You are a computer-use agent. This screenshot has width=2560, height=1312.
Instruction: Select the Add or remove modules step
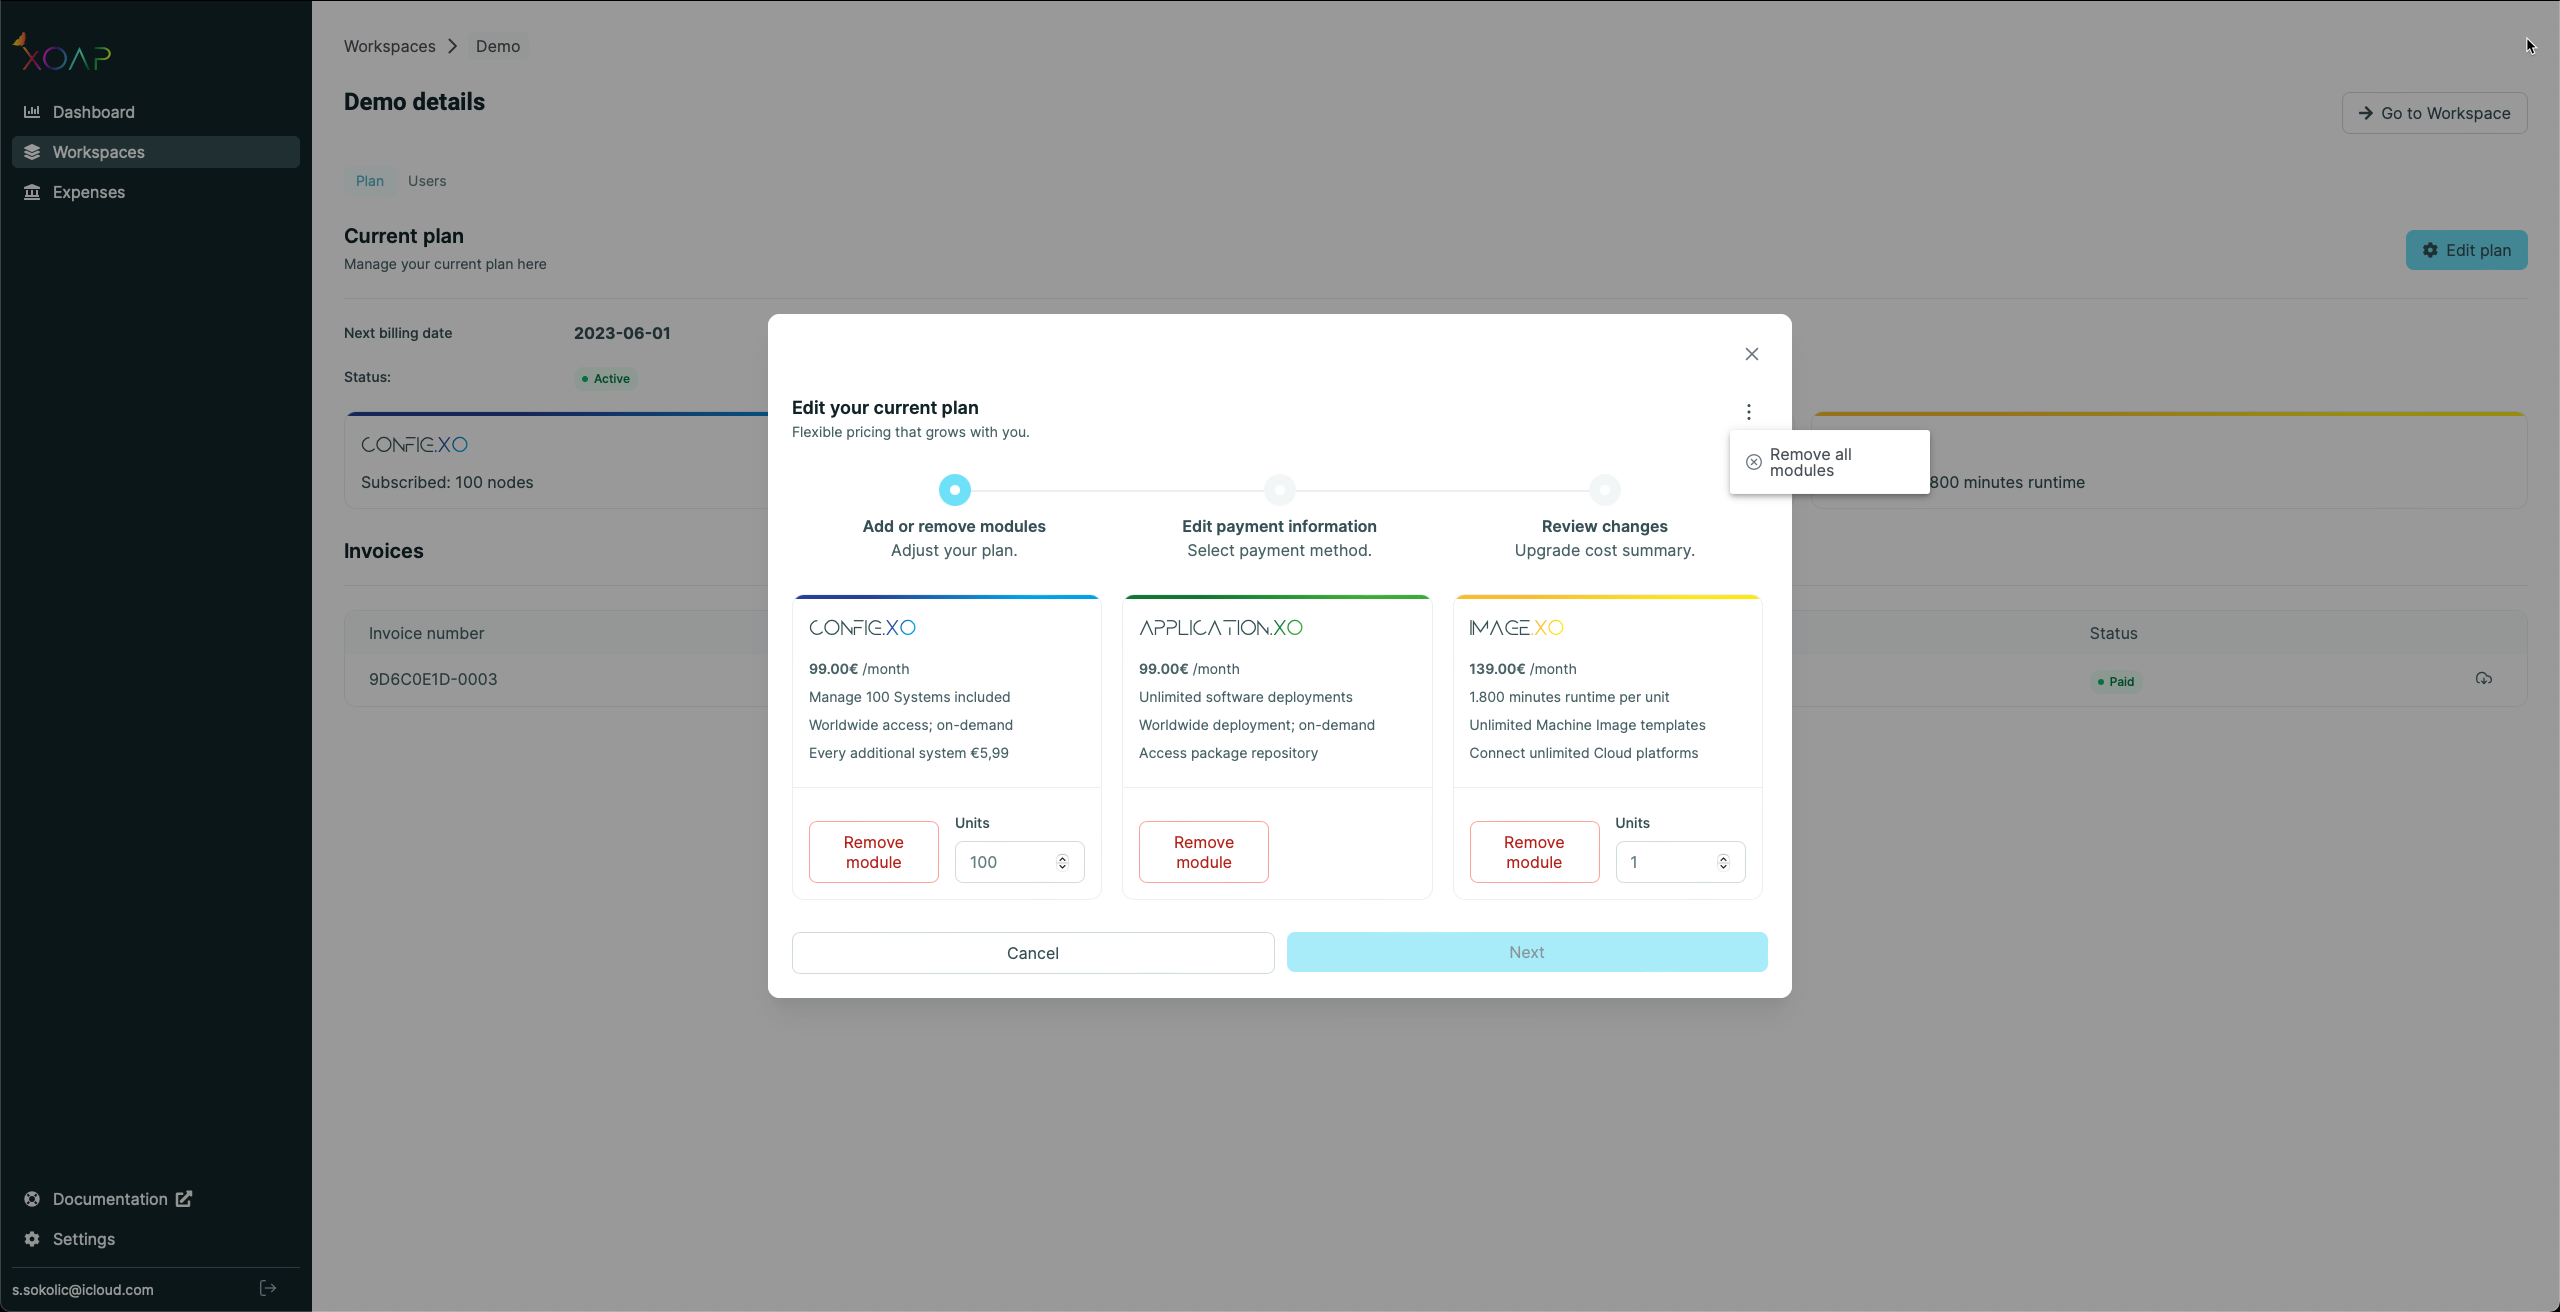(x=955, y=490)
